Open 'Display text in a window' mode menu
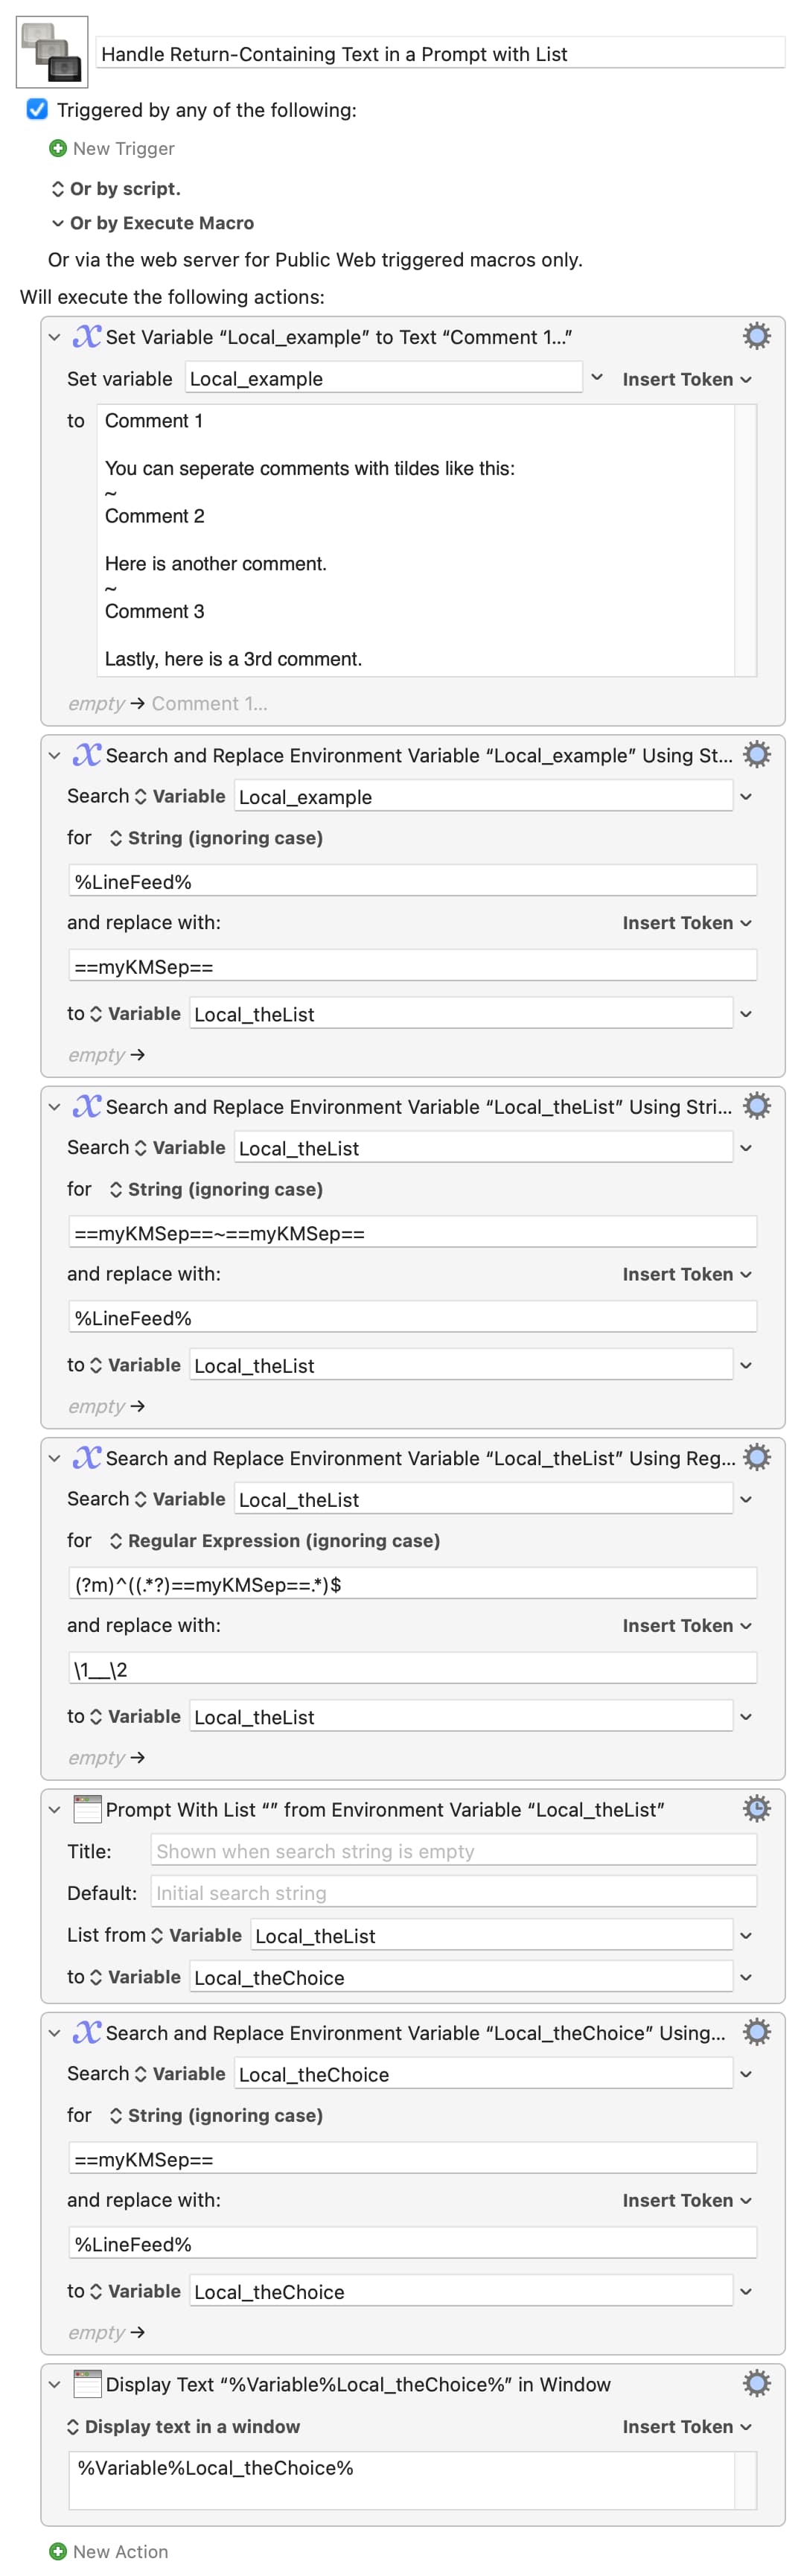 click(x=182, y=2426)
